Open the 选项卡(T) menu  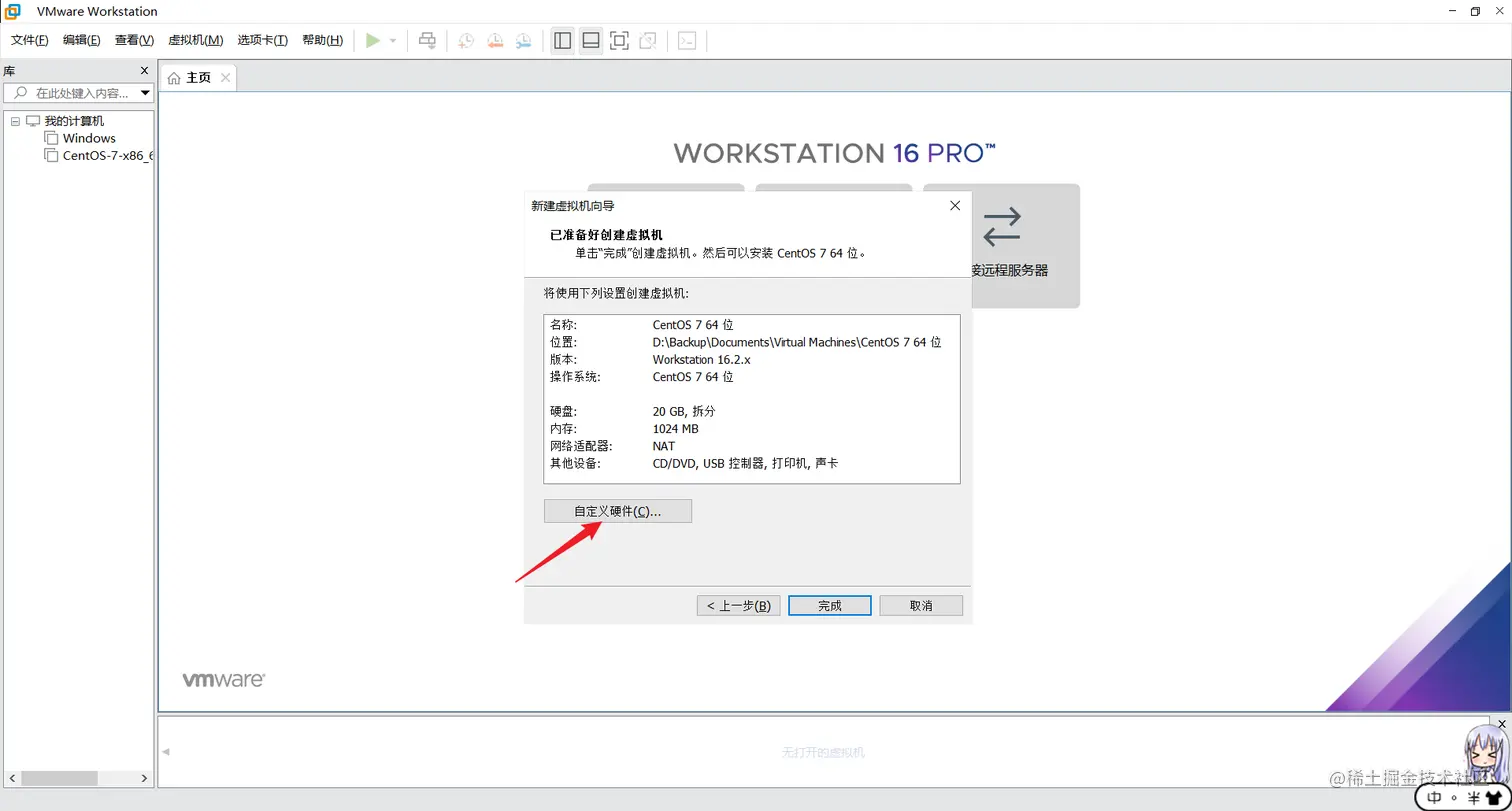click(x=263, y=40)
